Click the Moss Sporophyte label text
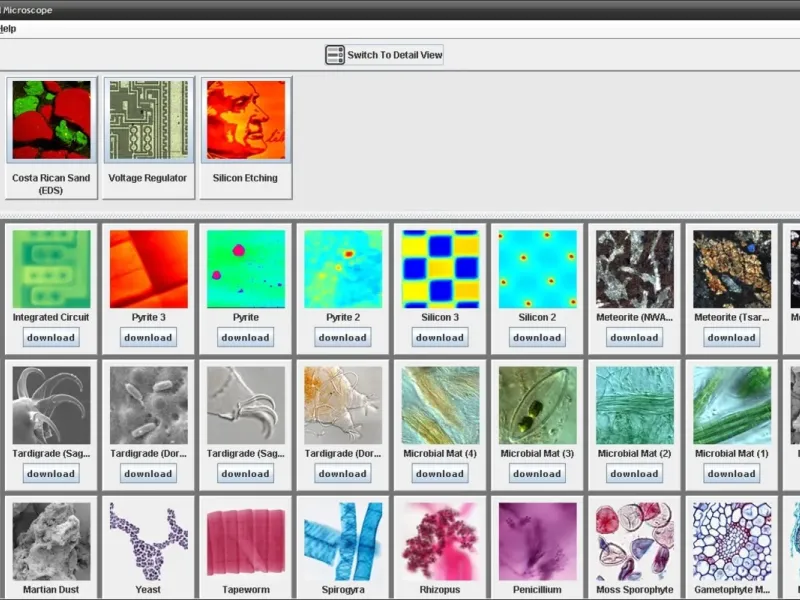 point(635,590)
